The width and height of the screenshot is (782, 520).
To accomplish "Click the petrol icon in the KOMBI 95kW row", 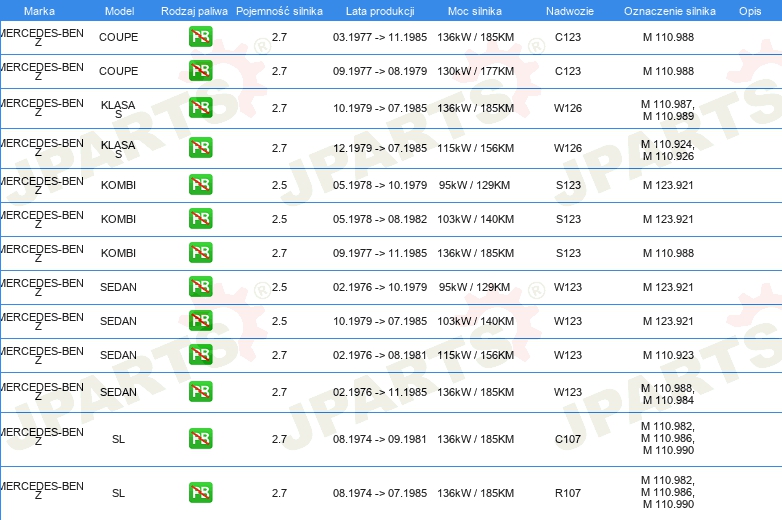I will (x=200, y=184).
